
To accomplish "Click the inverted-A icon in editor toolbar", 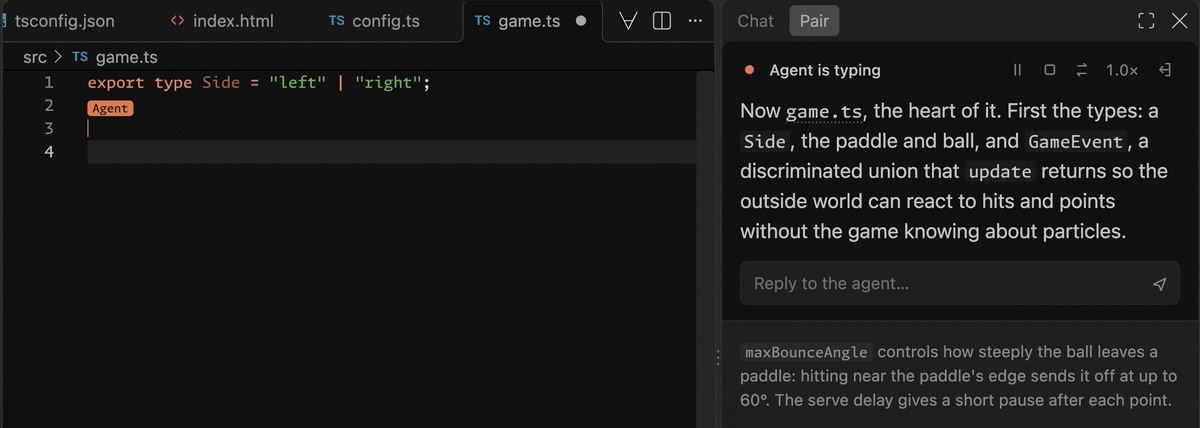I will (629, 21).
